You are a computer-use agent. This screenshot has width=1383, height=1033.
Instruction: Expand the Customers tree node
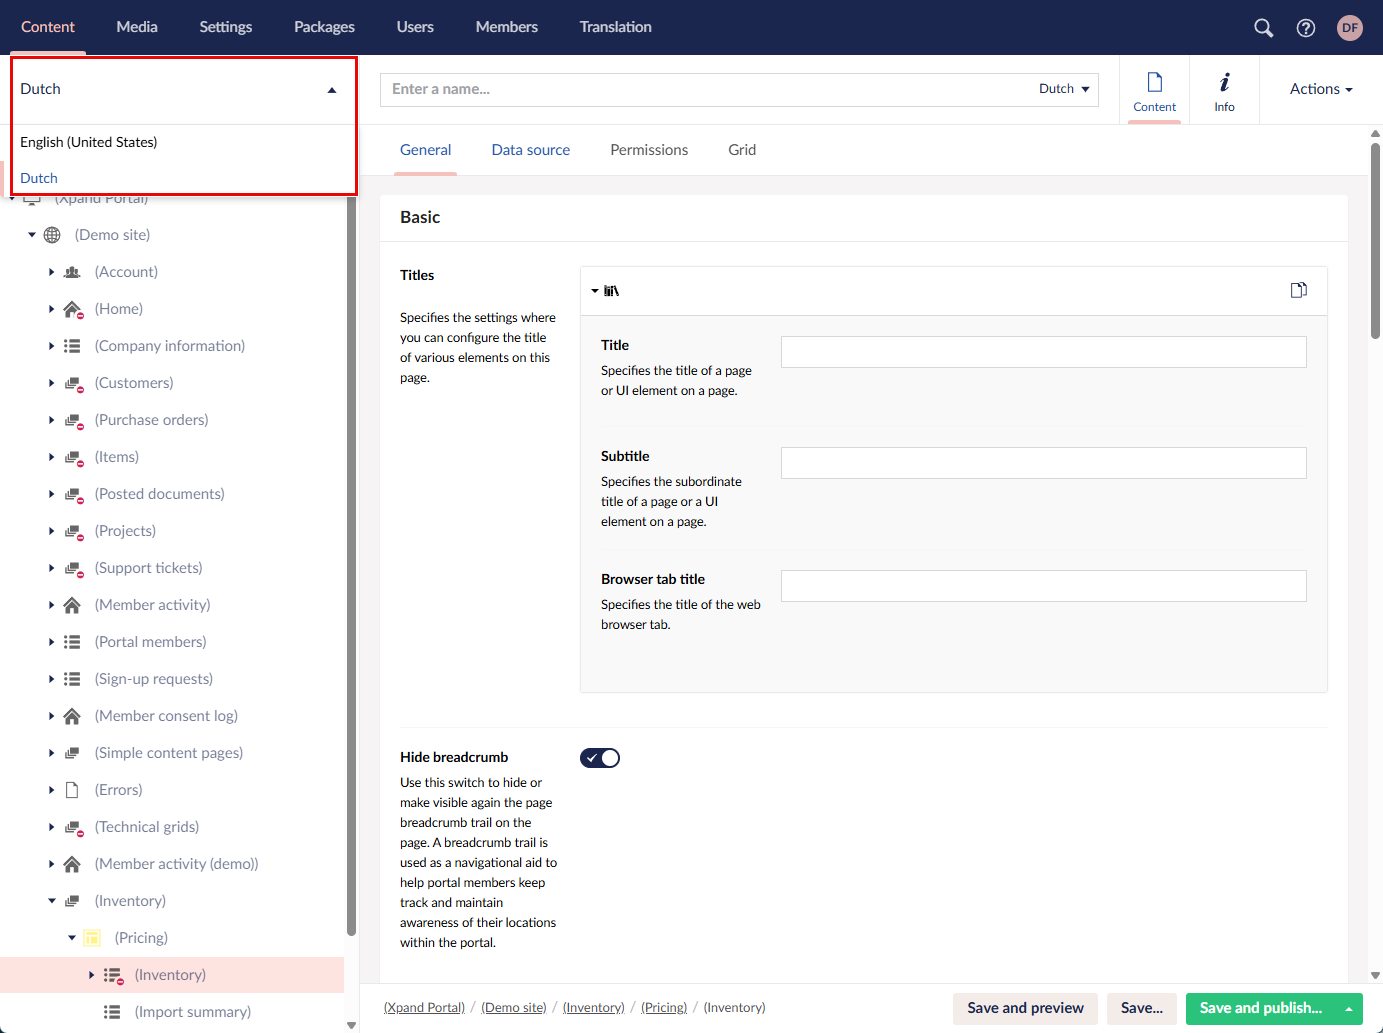coord(52,383)
